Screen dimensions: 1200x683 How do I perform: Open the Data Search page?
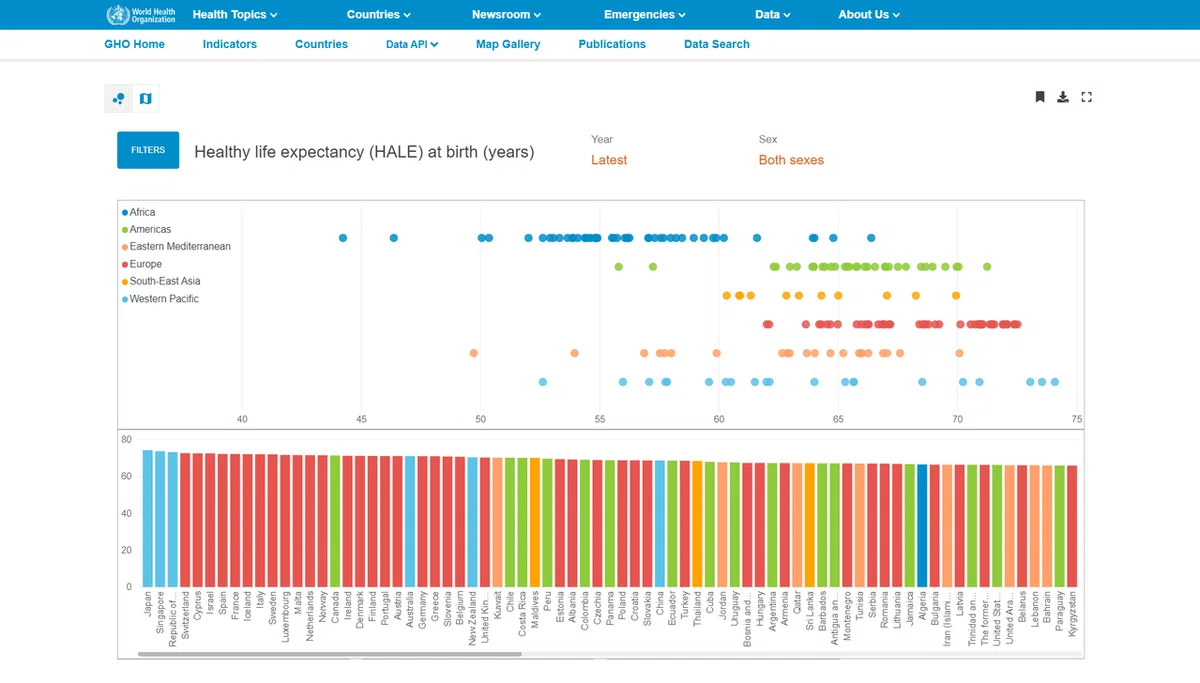(716, 44)
